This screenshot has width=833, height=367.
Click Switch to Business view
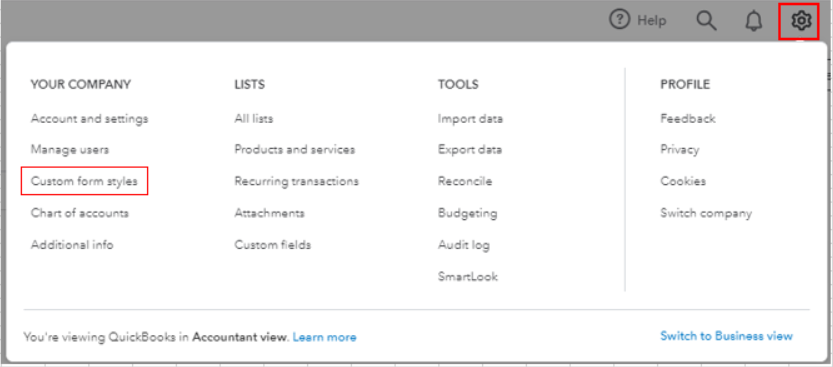coord(726,336)
